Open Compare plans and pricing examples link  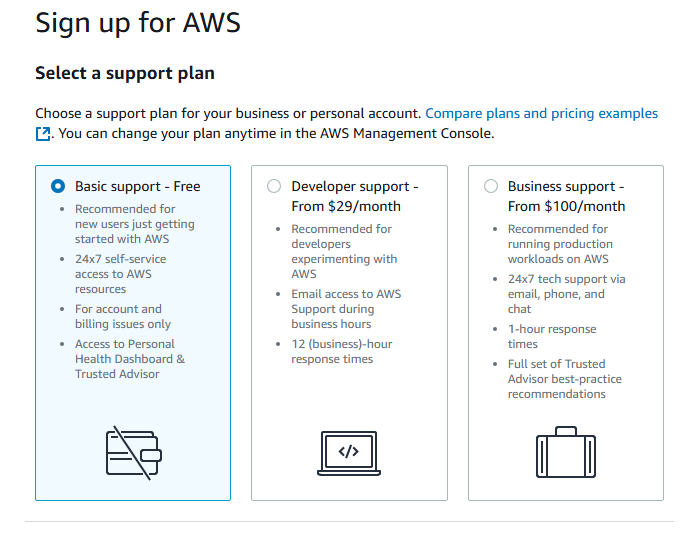point(541,114)
